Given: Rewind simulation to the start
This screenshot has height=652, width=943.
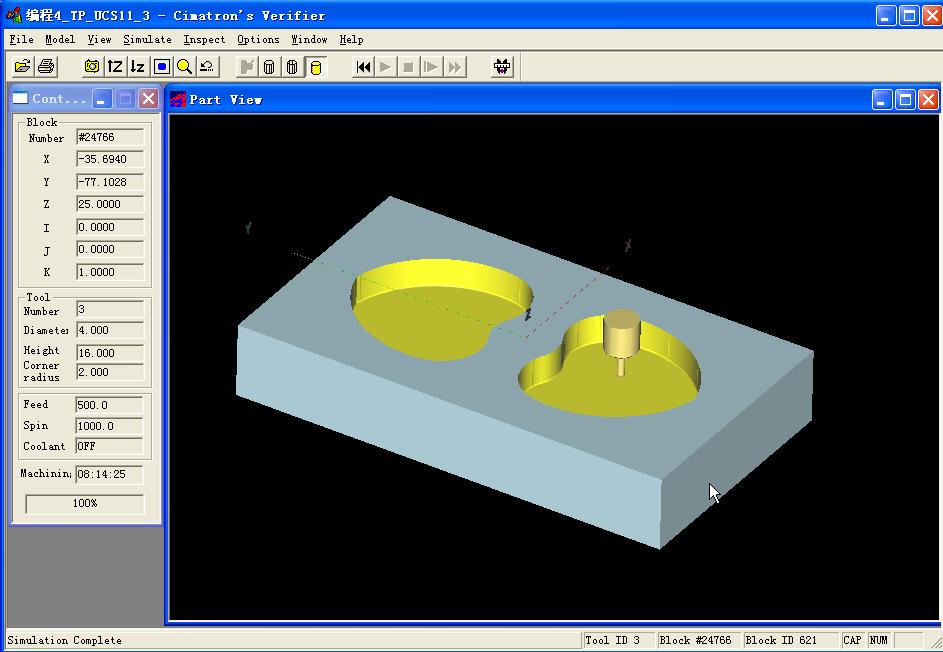Looking at the screenshot, I should [x=364, y=67].
